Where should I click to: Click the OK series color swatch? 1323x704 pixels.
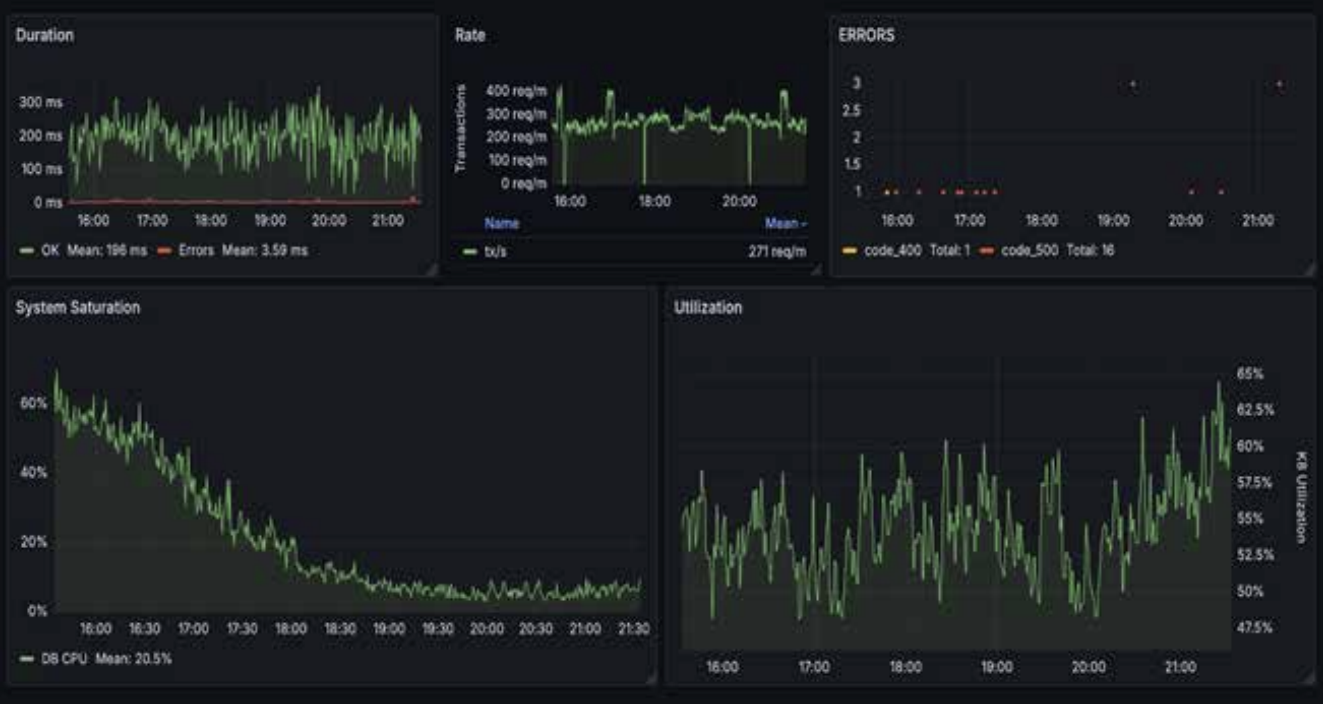[x=27, y=248]
